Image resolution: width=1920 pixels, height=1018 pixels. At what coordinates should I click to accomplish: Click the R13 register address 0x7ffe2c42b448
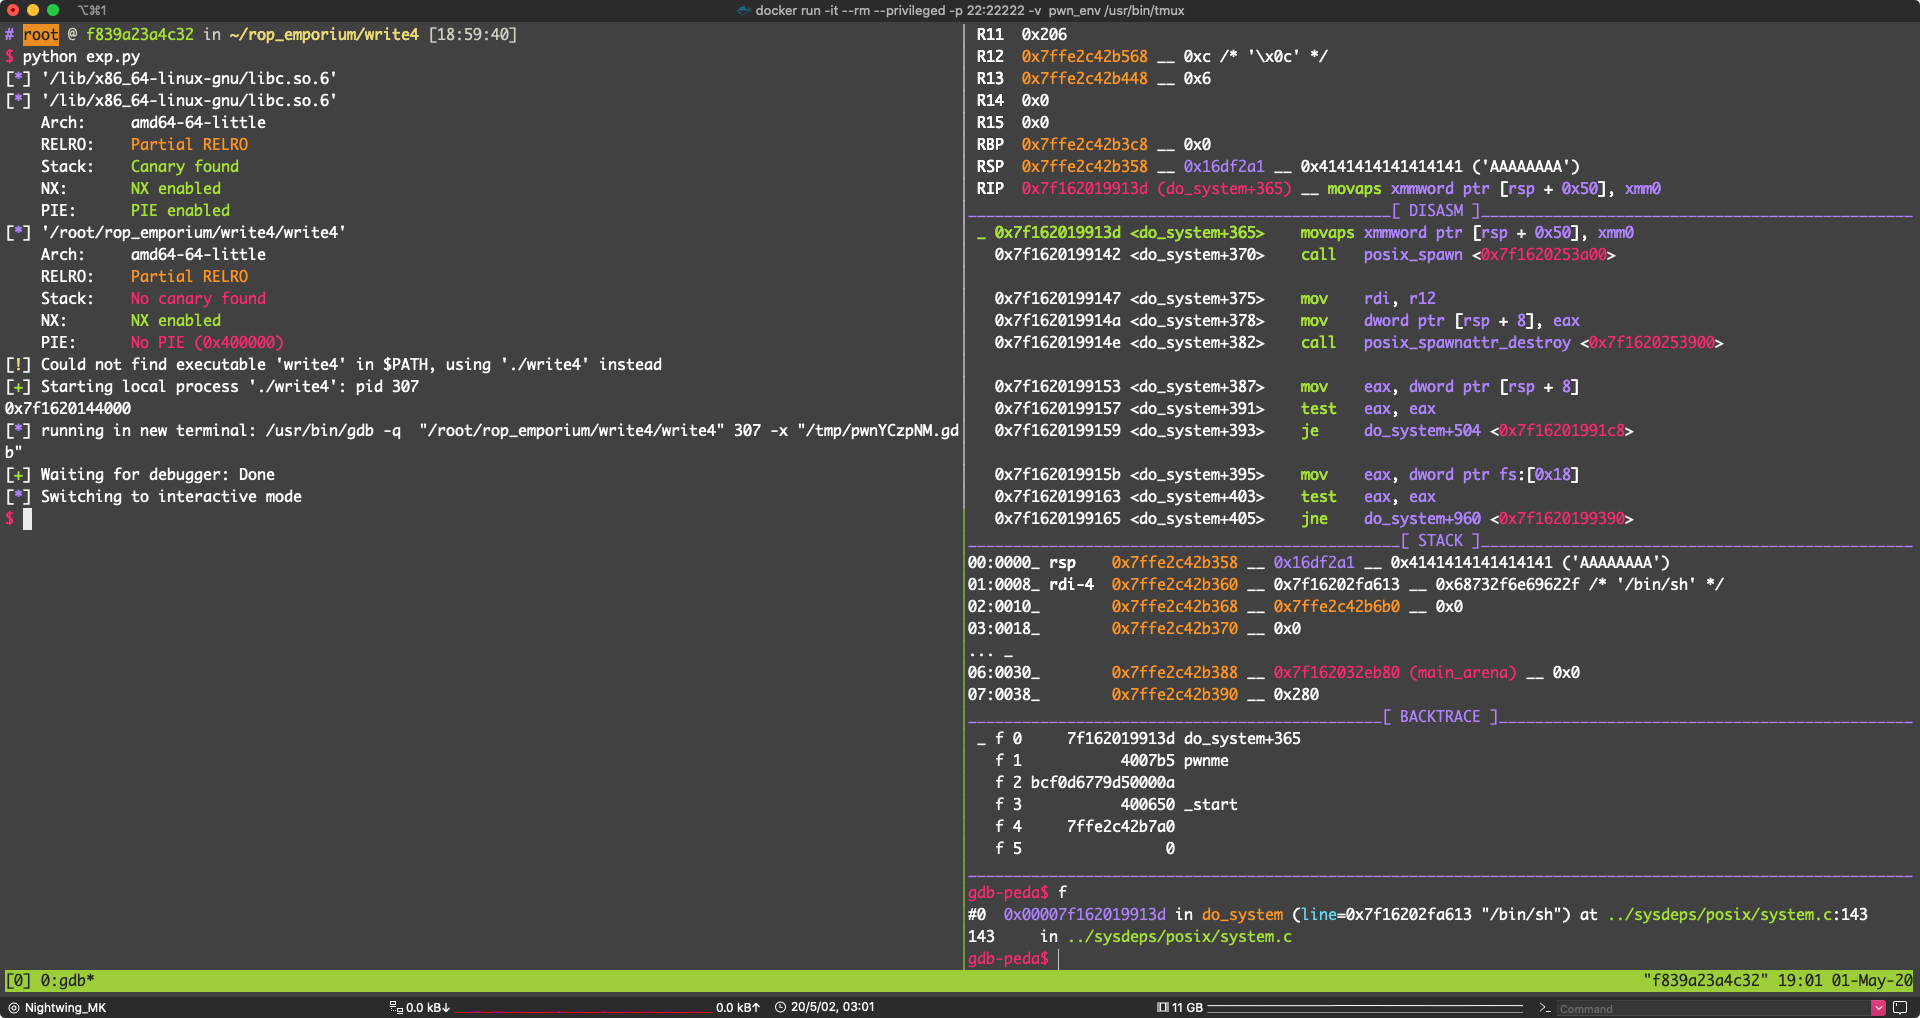click(1084, 79)
